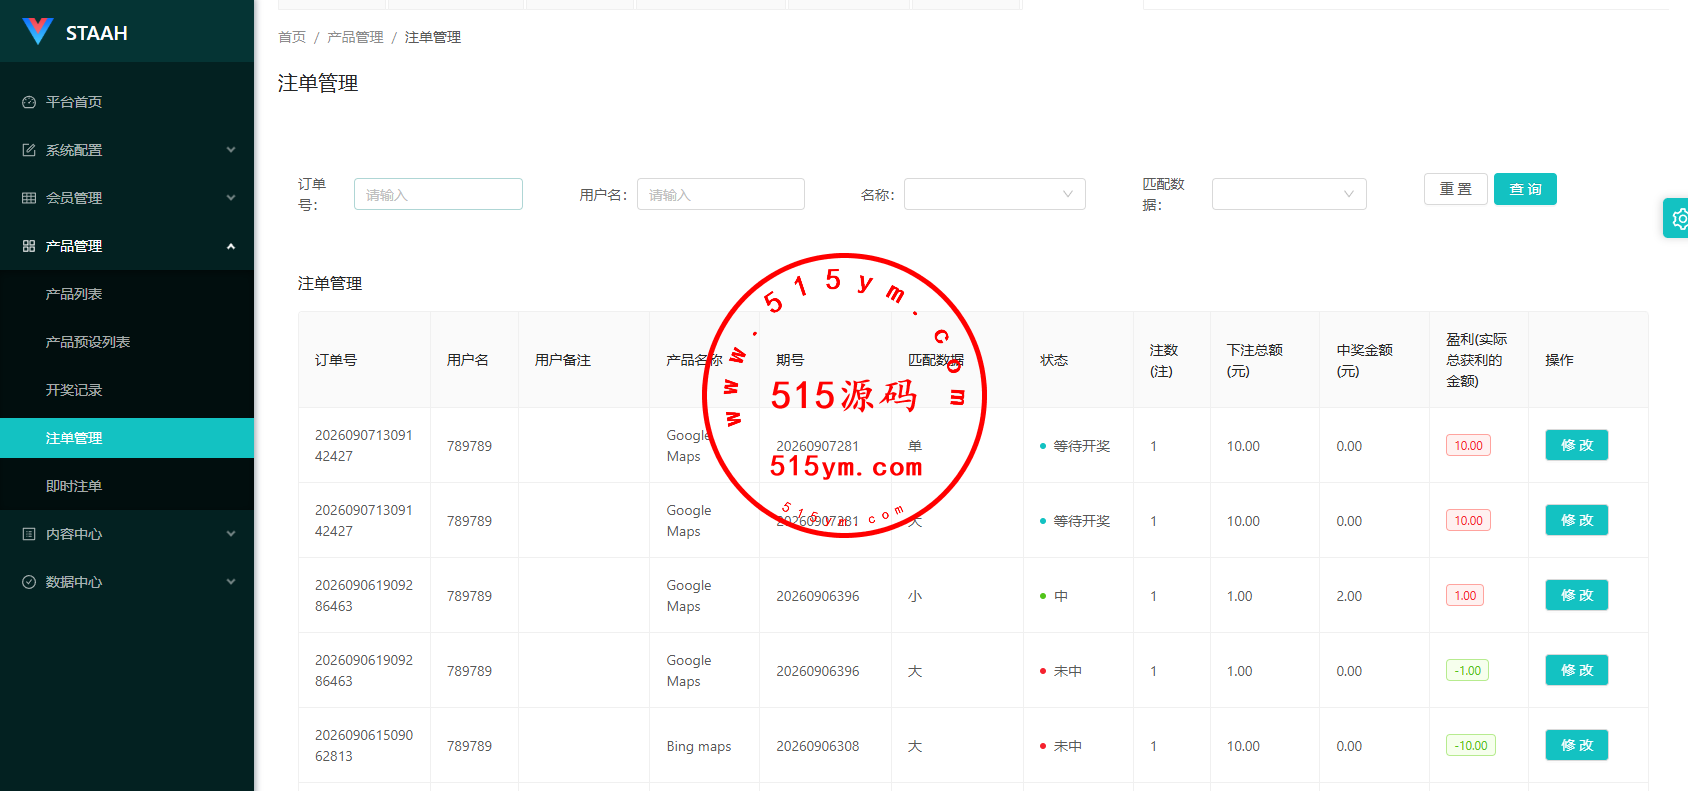Open the 匹配数据 dropdown
The image size is (1688, 791).
click(x=1289, y=194)
